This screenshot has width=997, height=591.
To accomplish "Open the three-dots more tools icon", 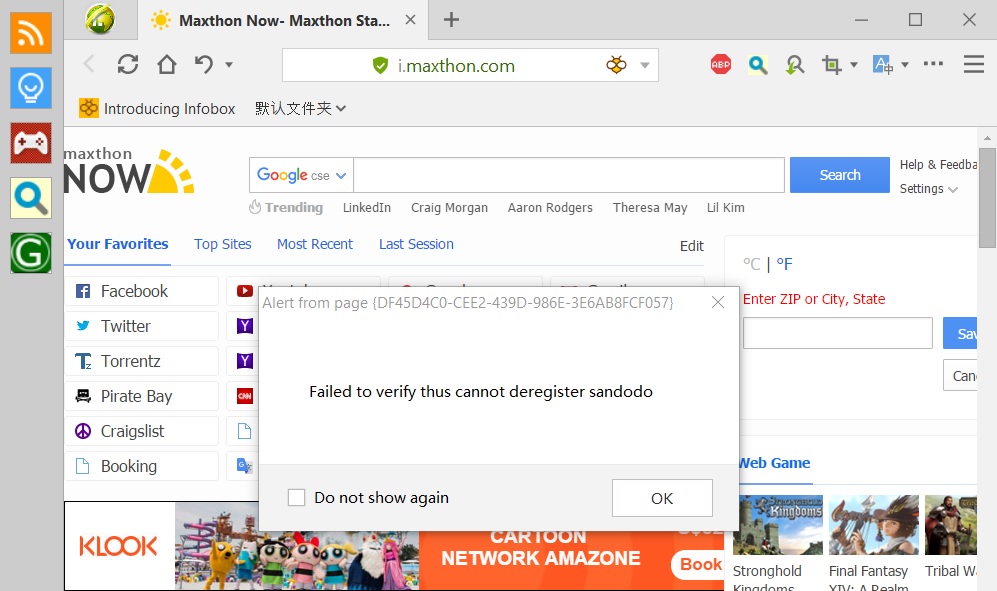I will (x=933, y=64).
